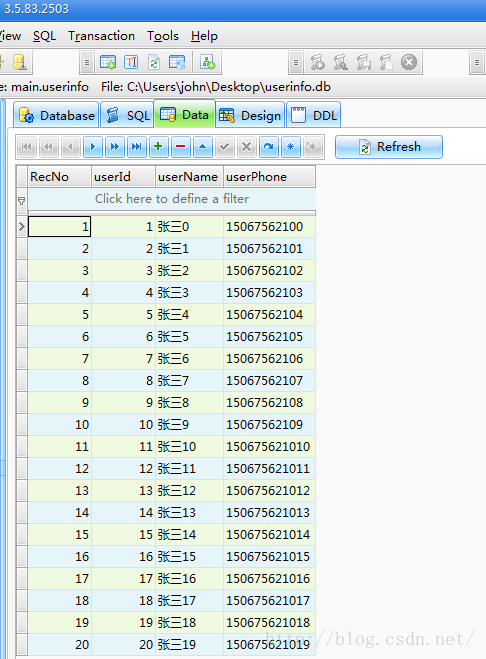
Task: Select RecNo cell 14
Action: pyautogui.click(x=60, y=513)
